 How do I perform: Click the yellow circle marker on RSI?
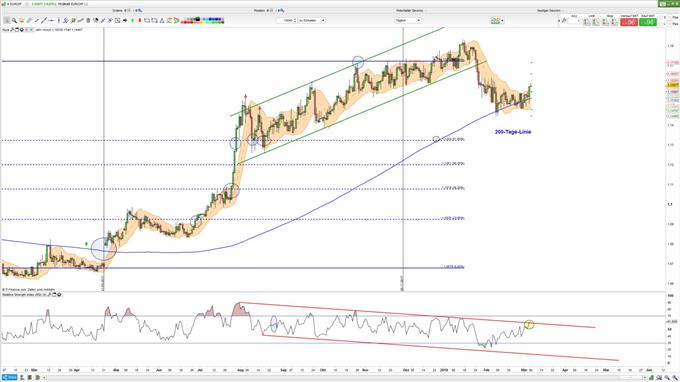point(529,324)
